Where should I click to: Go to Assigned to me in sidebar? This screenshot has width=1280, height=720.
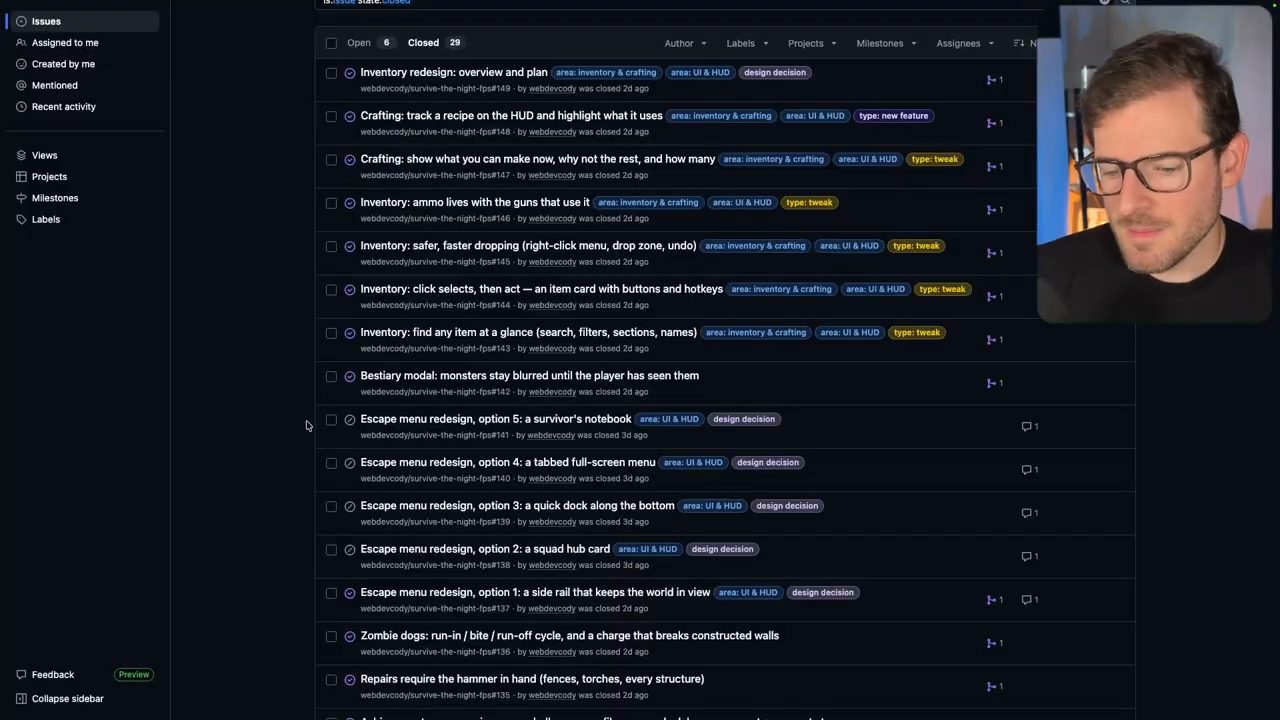(x=65, y=43)
